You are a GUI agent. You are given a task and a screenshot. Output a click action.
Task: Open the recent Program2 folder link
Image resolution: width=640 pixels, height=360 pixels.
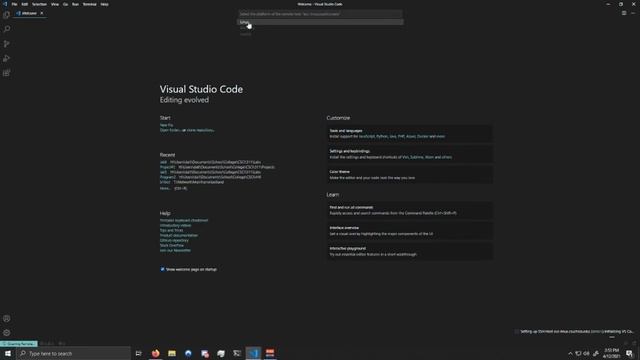point(168,177)
